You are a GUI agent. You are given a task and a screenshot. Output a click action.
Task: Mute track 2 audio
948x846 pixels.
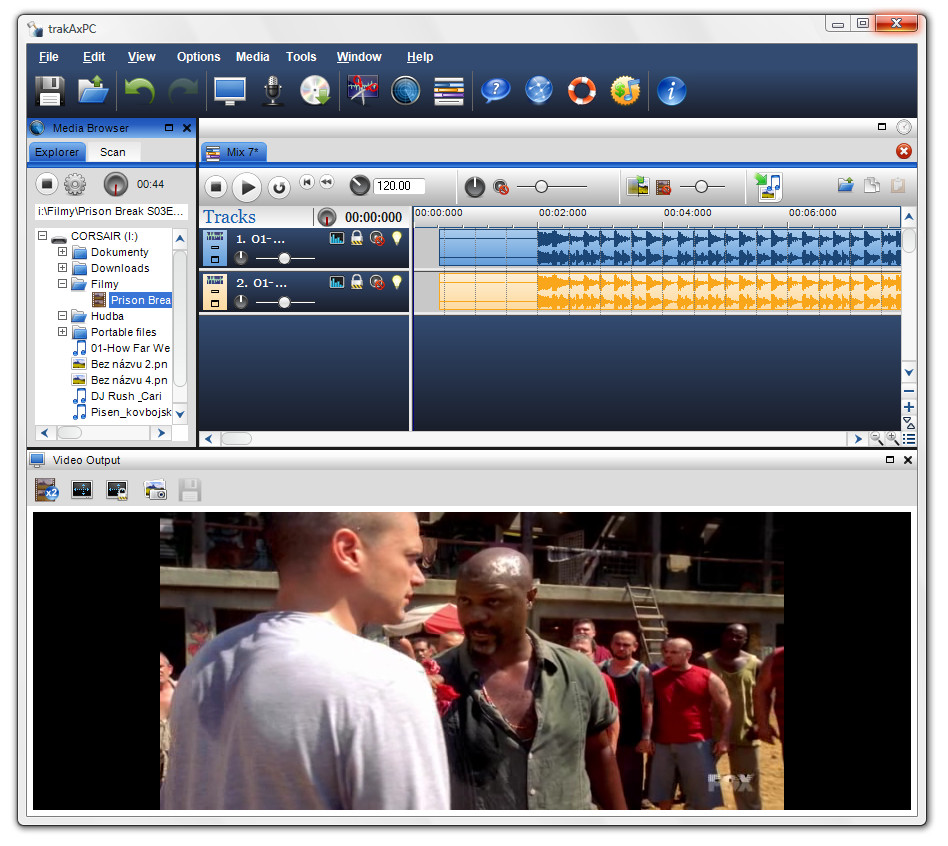click(377, 282)
